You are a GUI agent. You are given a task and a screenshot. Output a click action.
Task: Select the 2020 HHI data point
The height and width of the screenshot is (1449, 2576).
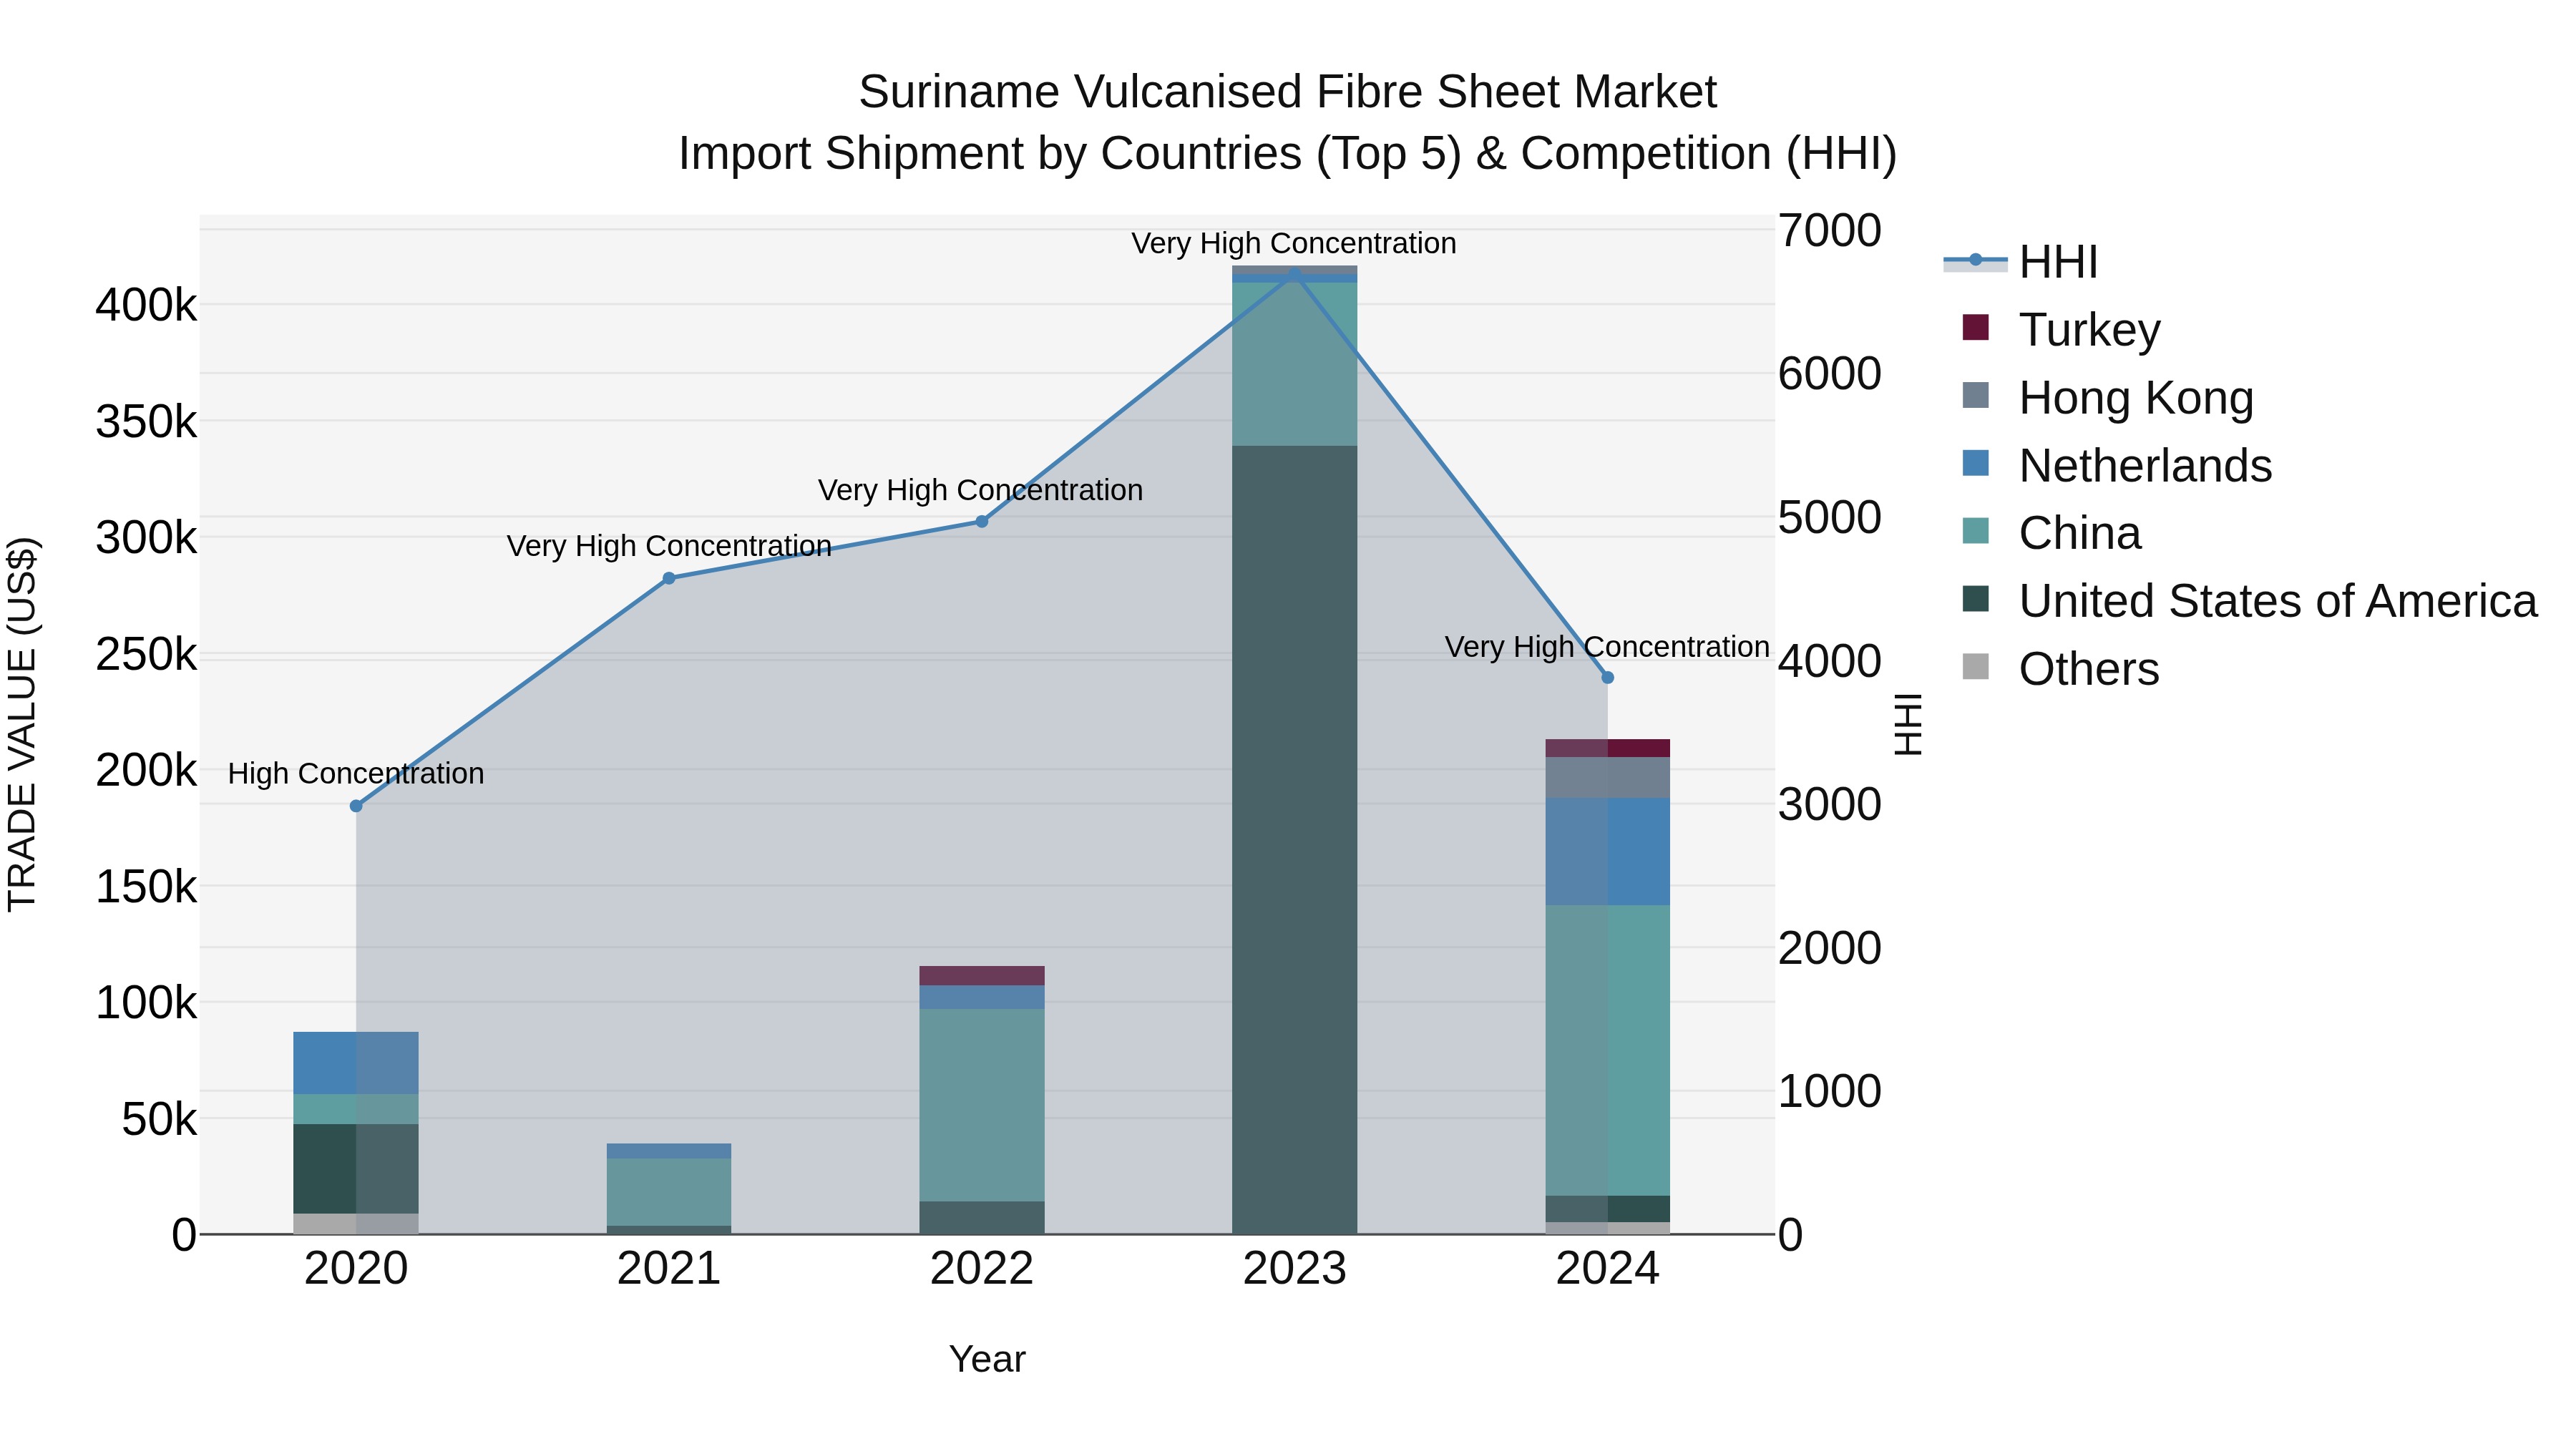coord(356,806)
